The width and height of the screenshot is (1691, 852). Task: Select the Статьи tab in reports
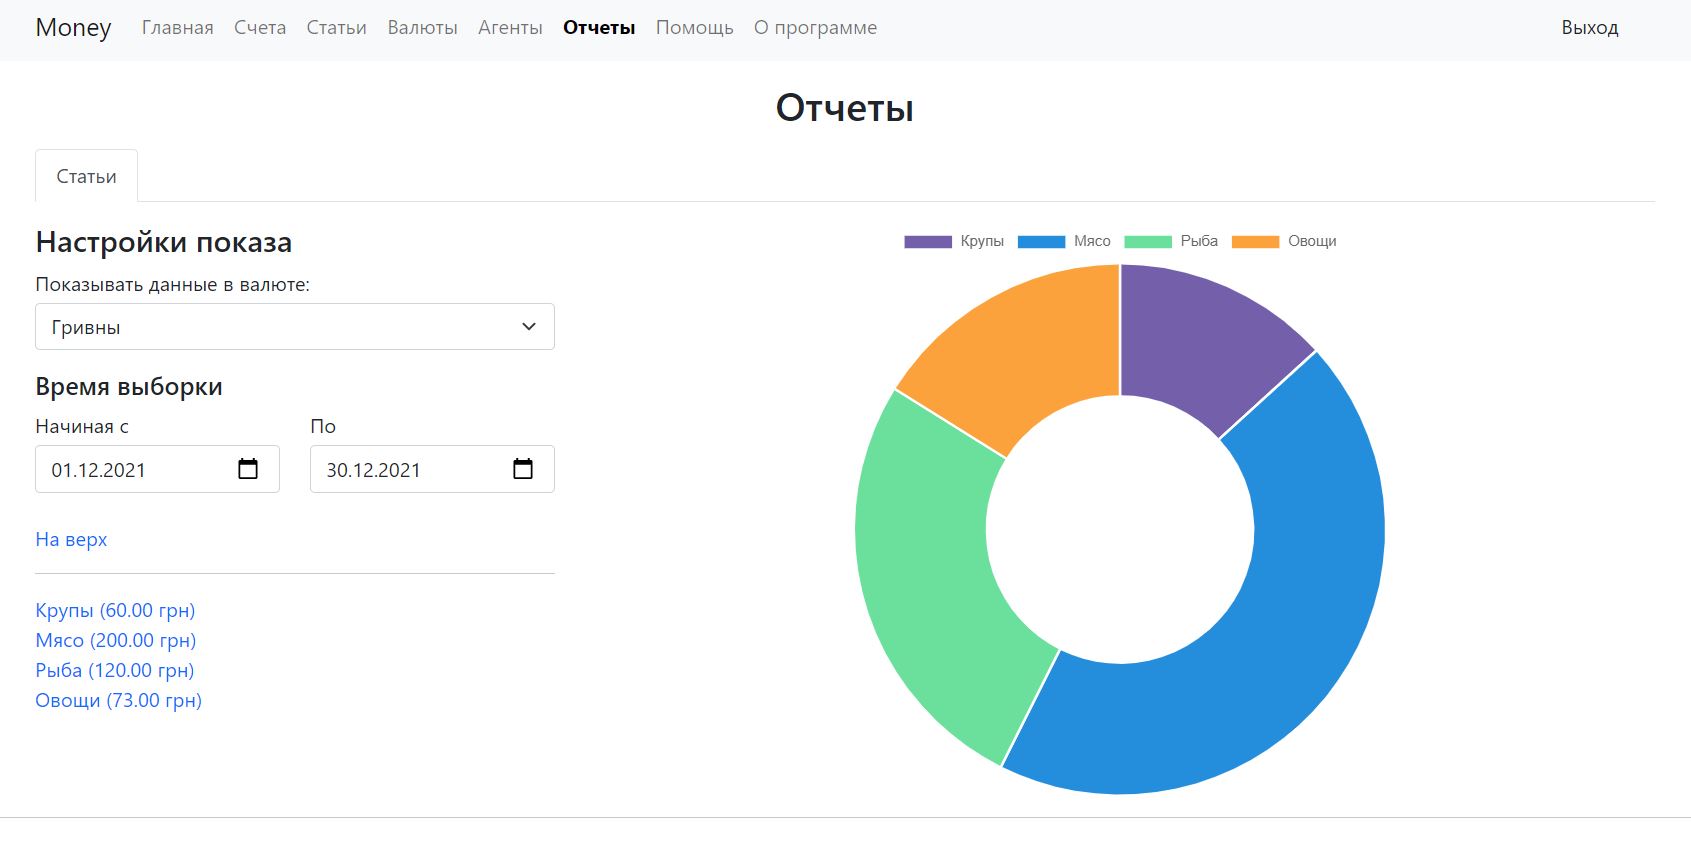86,176
